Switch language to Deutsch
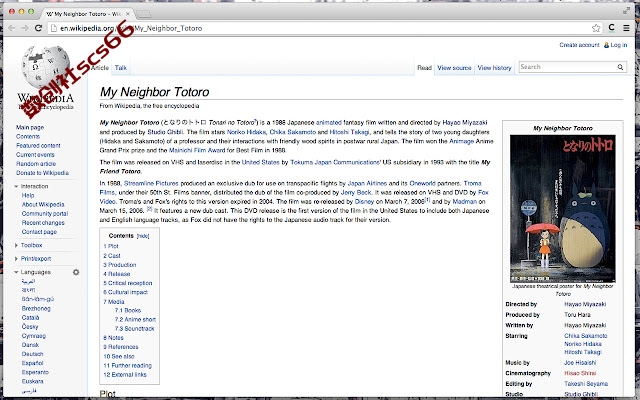The image size is (640, 400). [32, 354]
